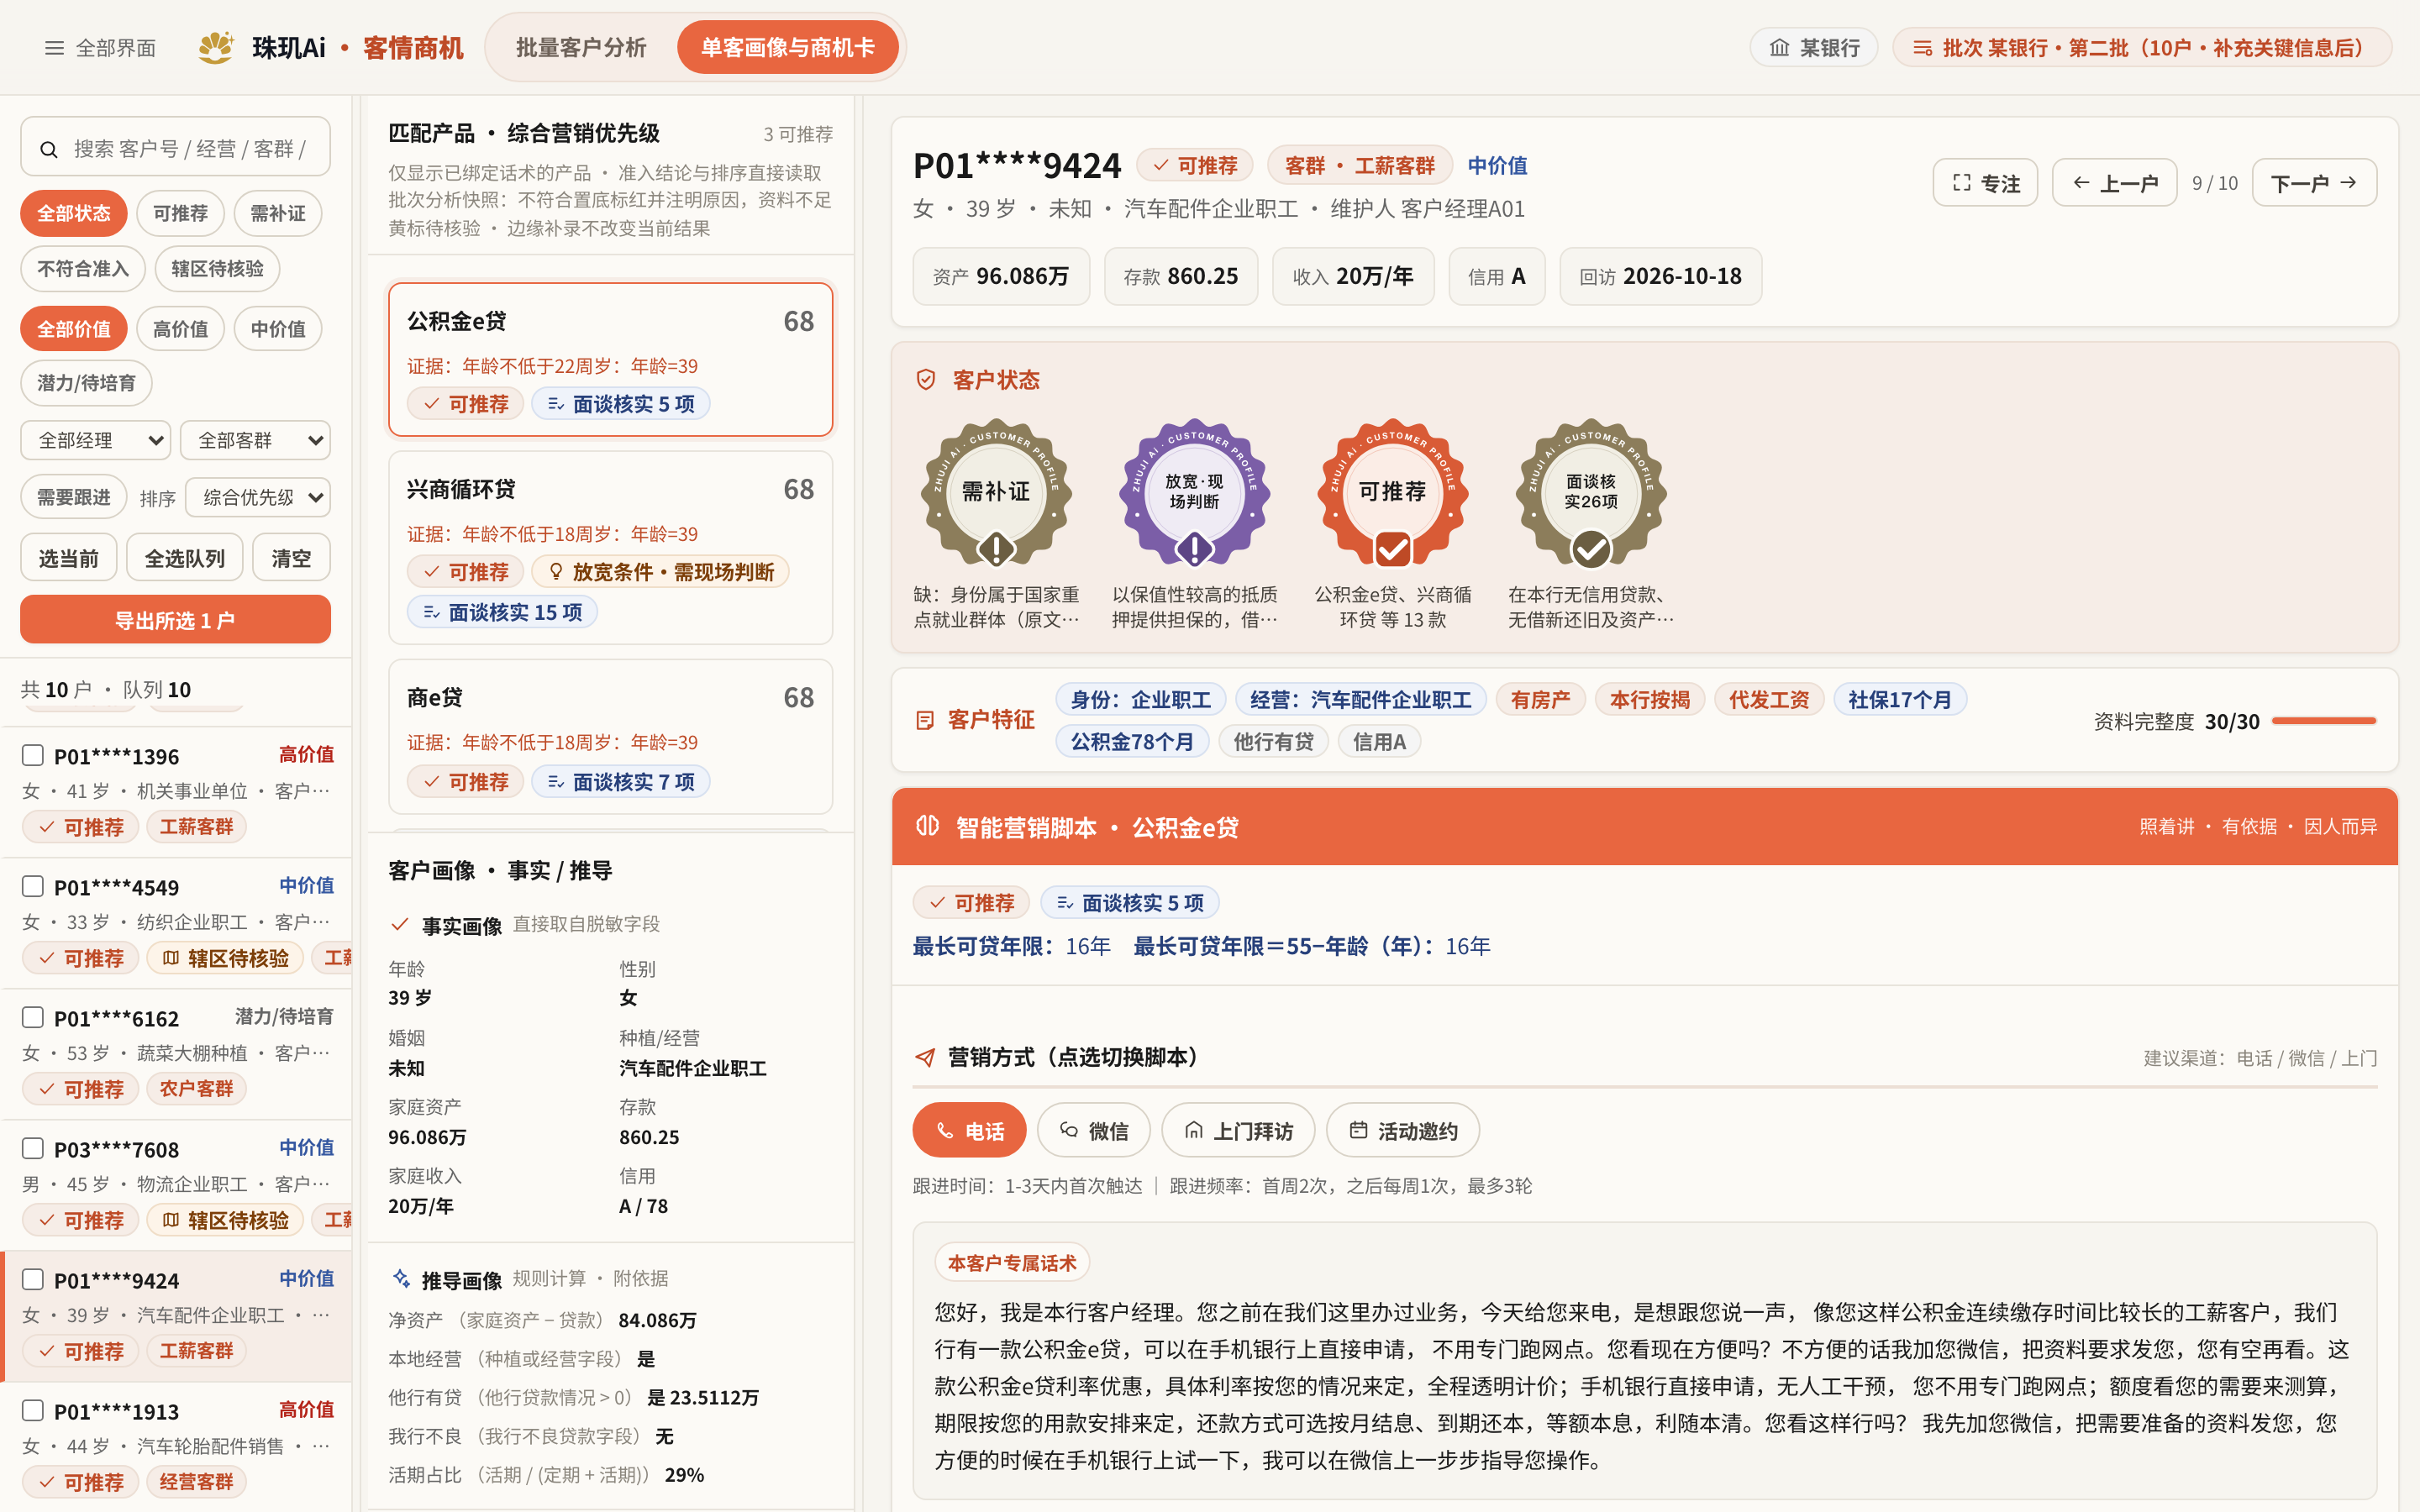
Task: Click the 资料完整度 30/30 progress bar
Action: (2323, 721)
